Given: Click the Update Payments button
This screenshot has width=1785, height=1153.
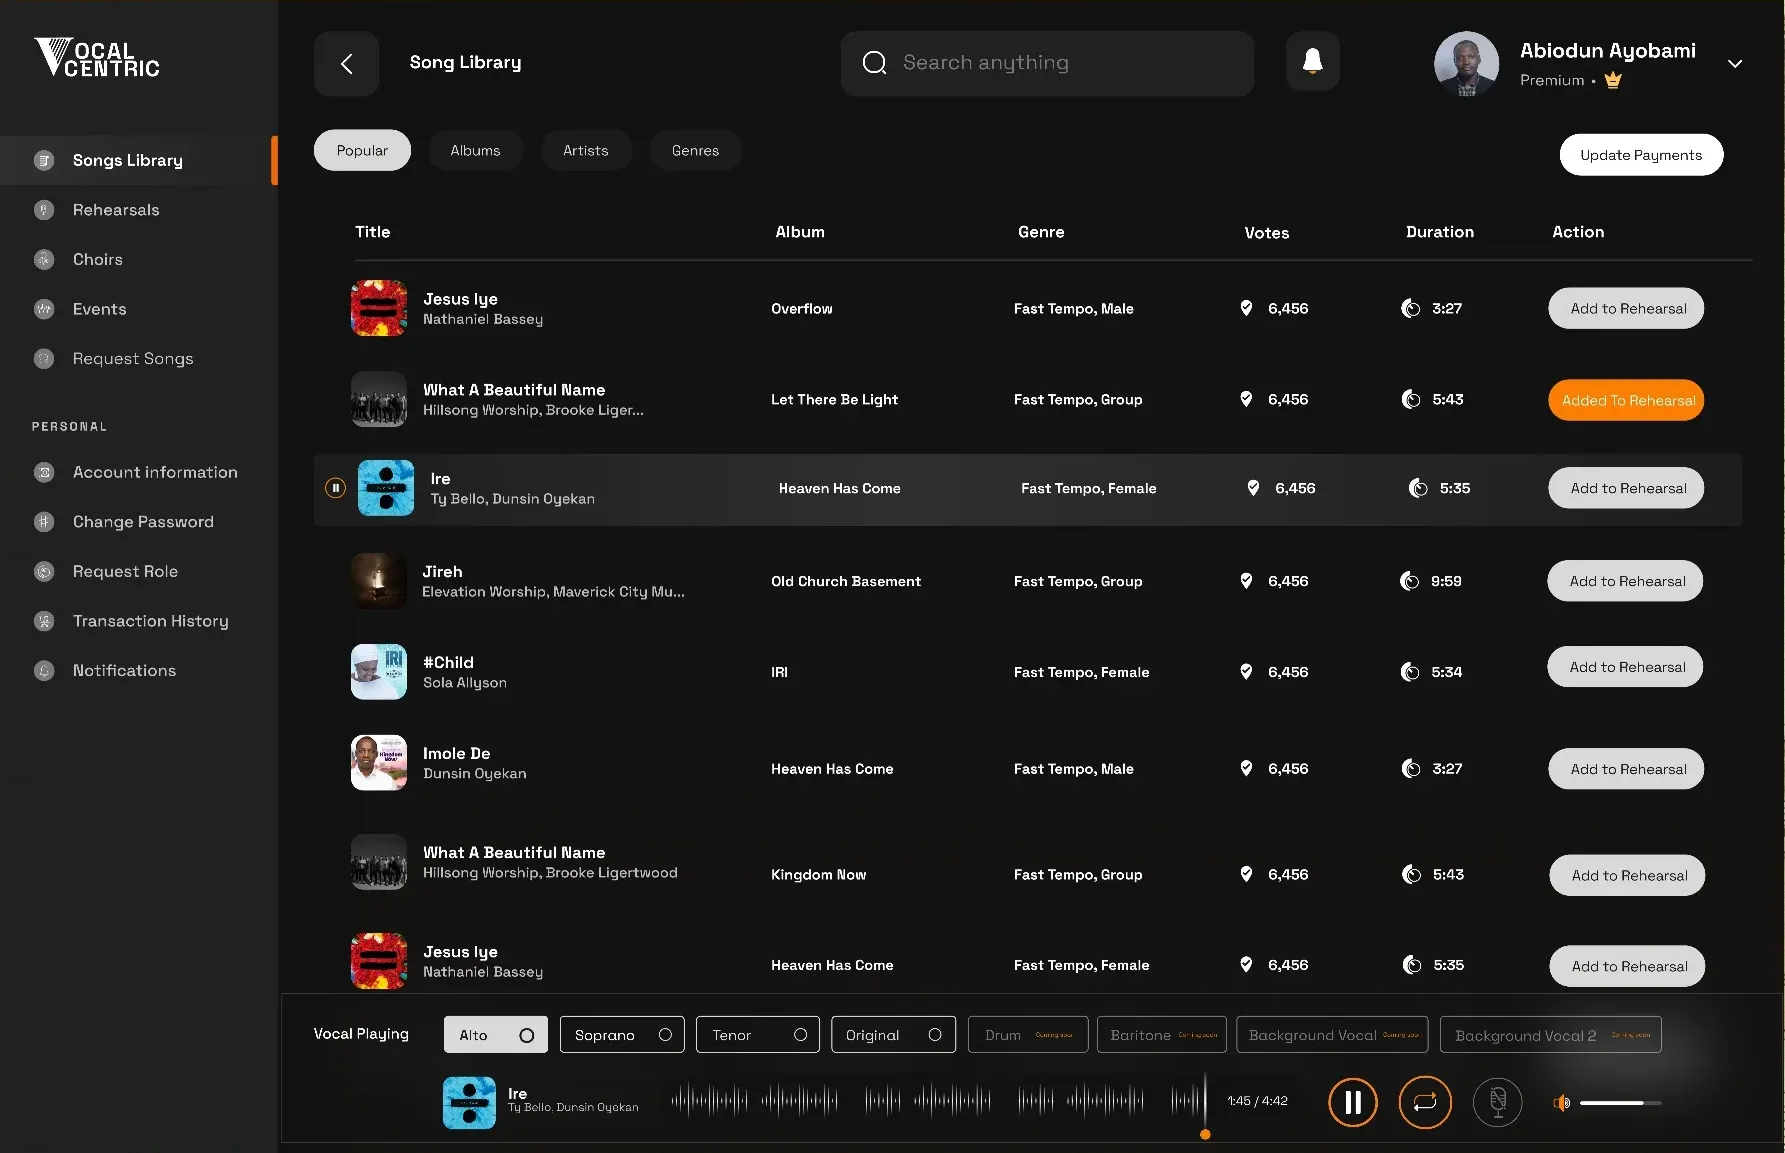Looking at the screenshot, I should [x=1641, y=155].
